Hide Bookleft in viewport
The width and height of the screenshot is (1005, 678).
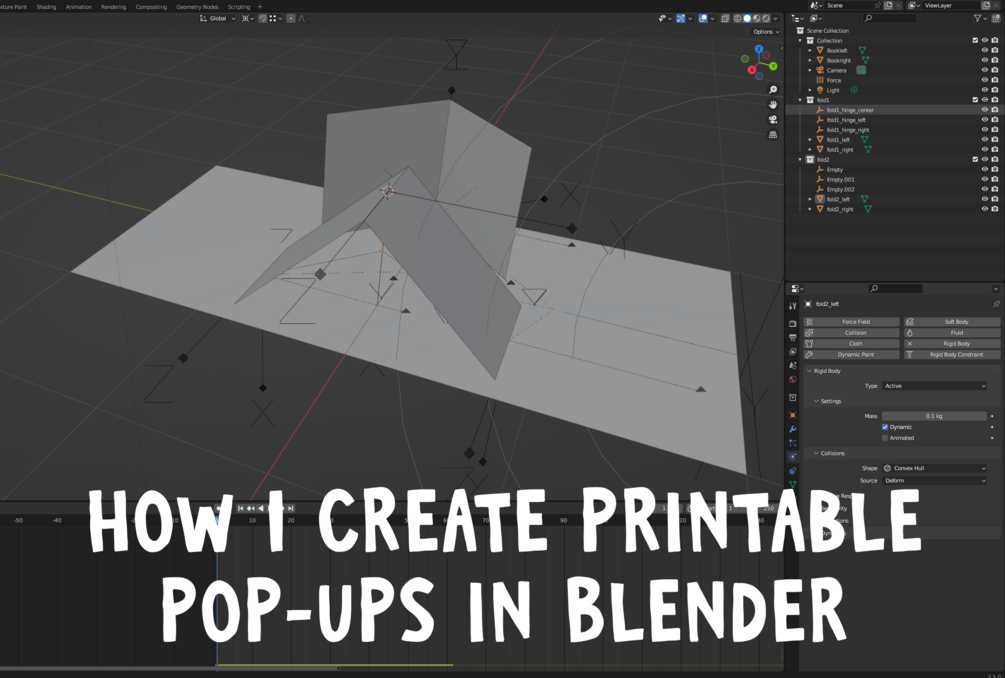[x=985, y=50]
